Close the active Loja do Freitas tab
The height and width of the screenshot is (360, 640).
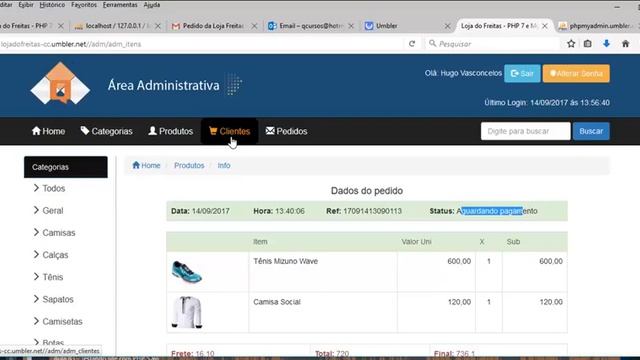coord(544,26)
